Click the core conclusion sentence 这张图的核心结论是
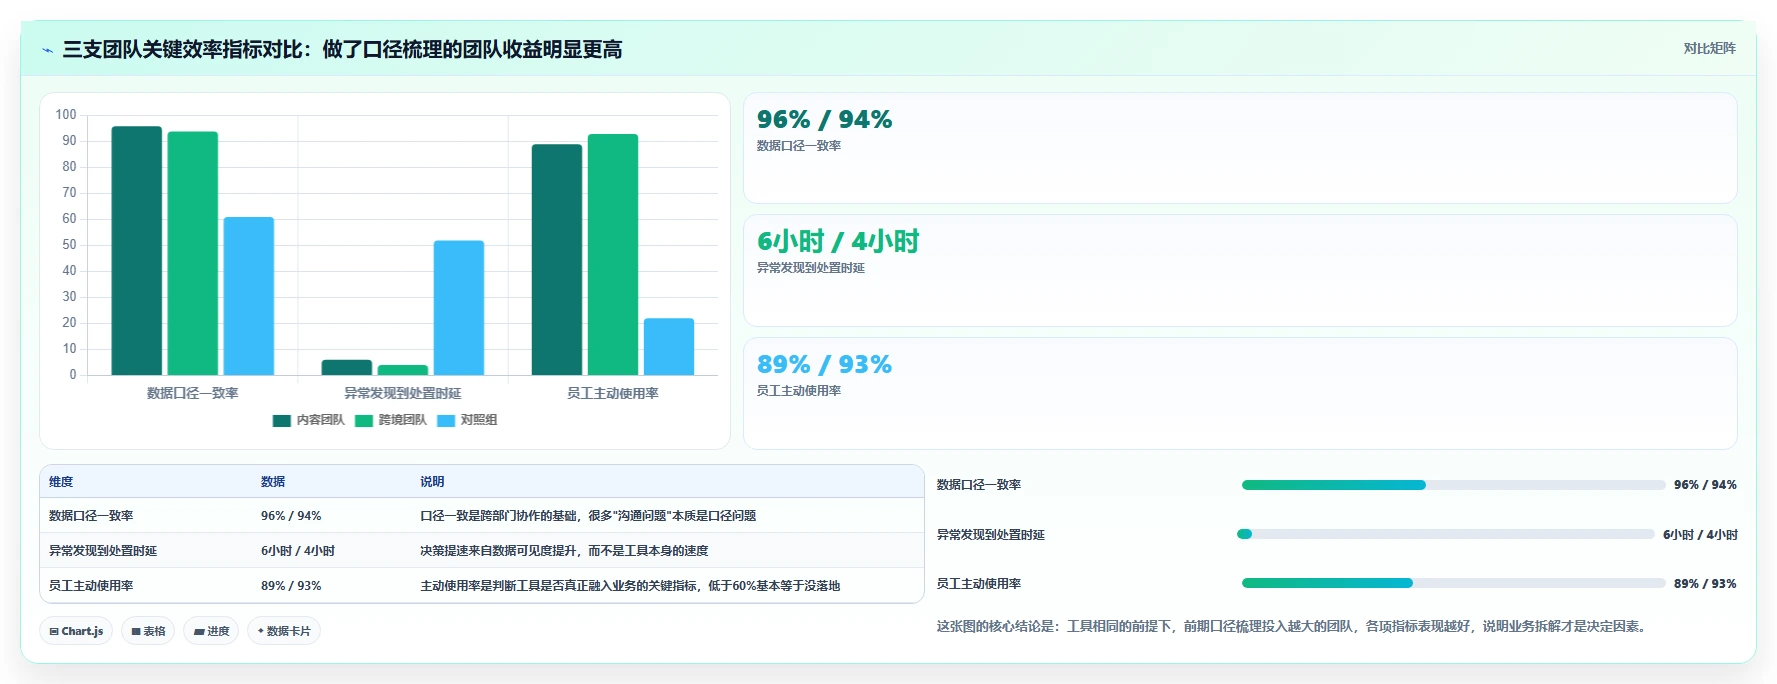Image resolution: width=1777 pixels, height=684 pixels. [x=1293, y=627]
